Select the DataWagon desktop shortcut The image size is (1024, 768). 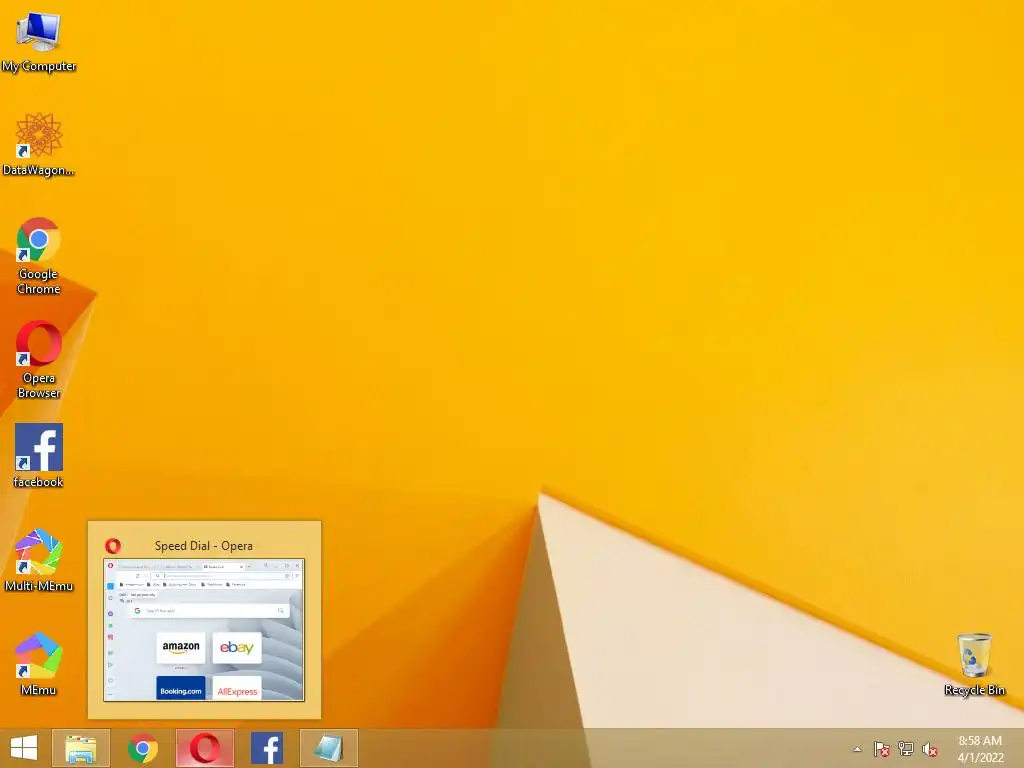tap(39, 144)
